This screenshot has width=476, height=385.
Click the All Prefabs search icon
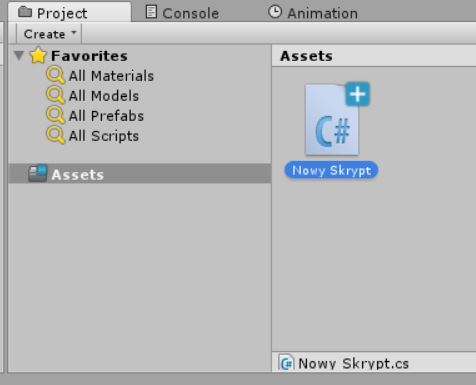(x=55, y=115)
